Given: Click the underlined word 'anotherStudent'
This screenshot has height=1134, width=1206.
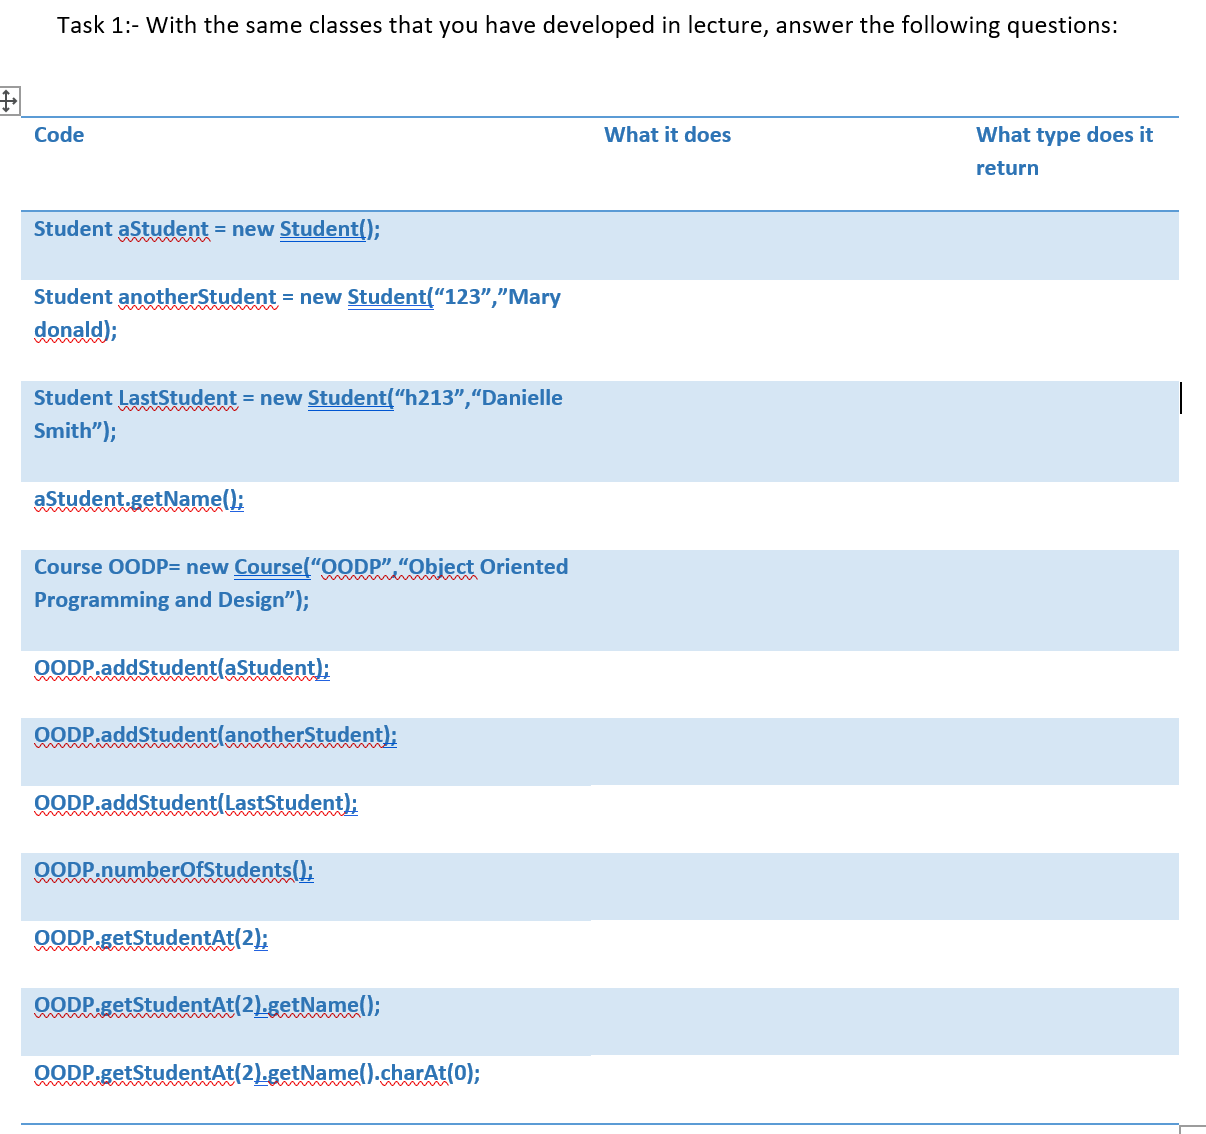Looking at the screenshot, I should pos(197,297).
